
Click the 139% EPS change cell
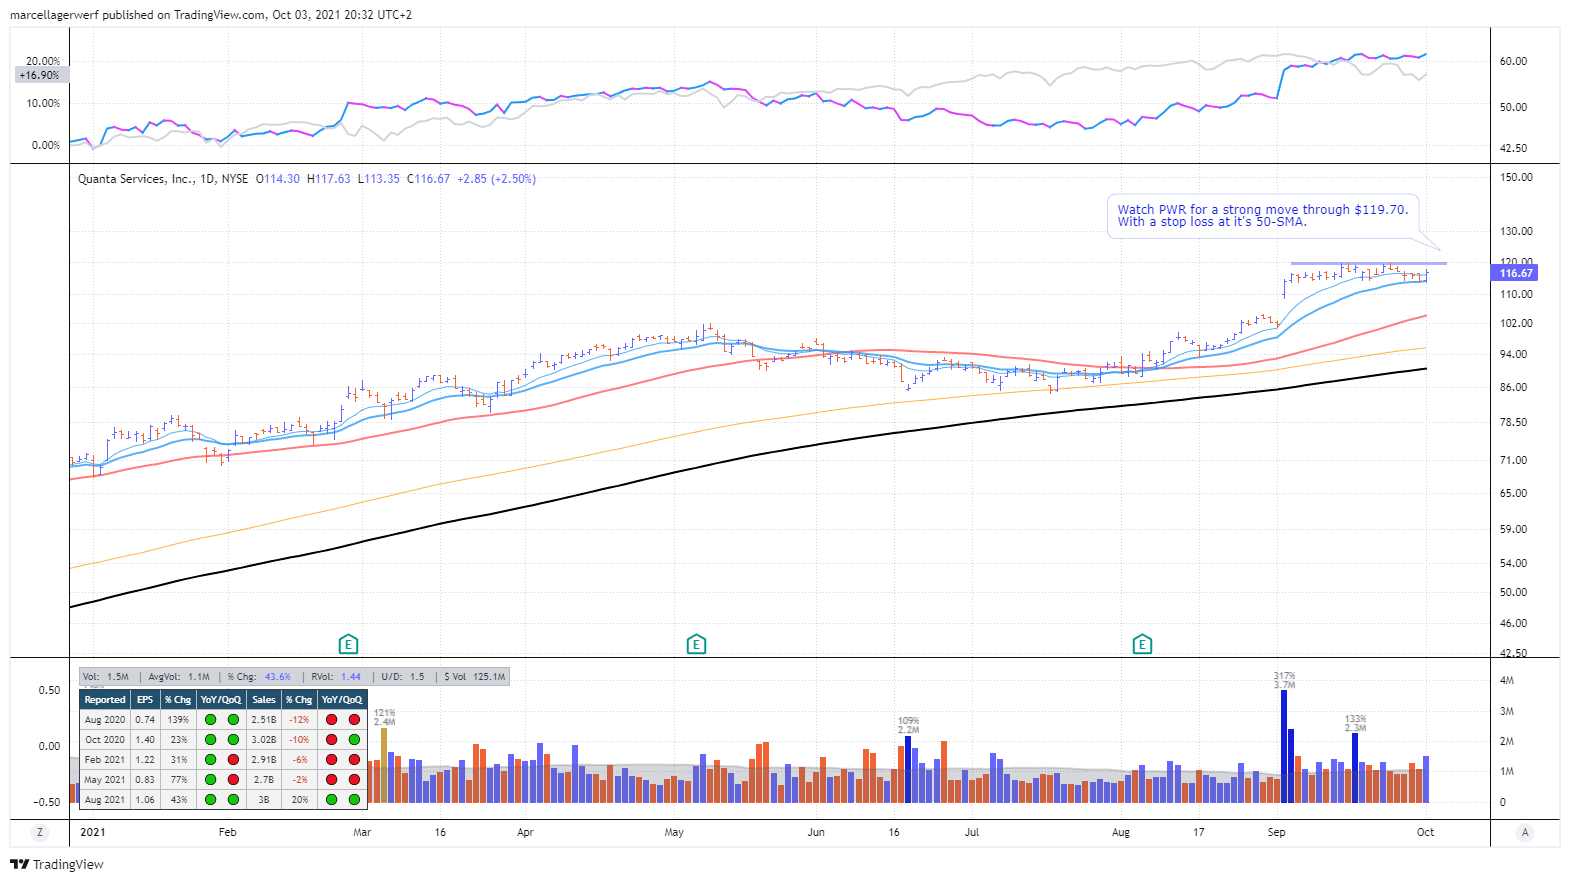(178, 720)
